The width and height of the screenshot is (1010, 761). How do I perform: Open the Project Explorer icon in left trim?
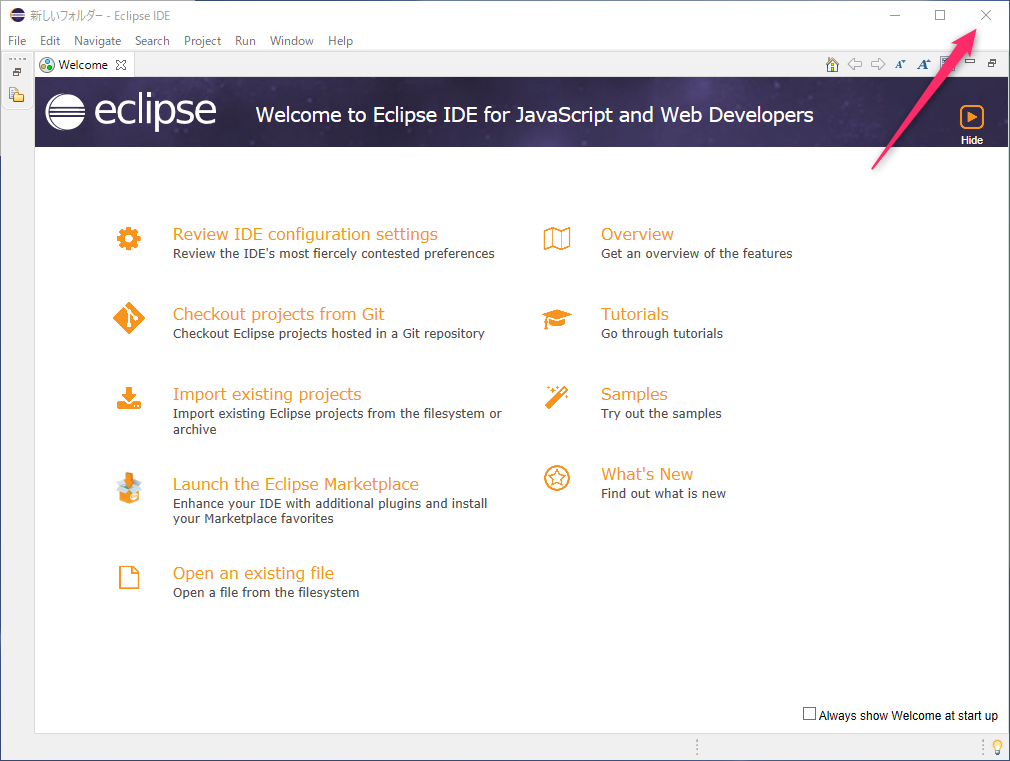[17, 95]
